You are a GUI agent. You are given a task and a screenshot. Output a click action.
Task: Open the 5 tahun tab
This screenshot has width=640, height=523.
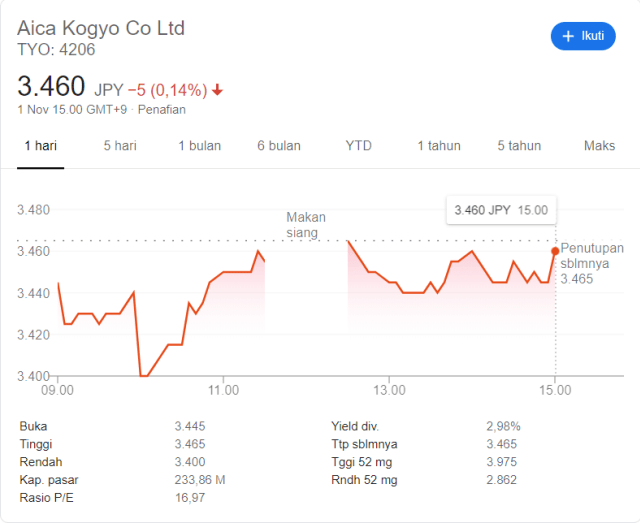tap(519, 146)
